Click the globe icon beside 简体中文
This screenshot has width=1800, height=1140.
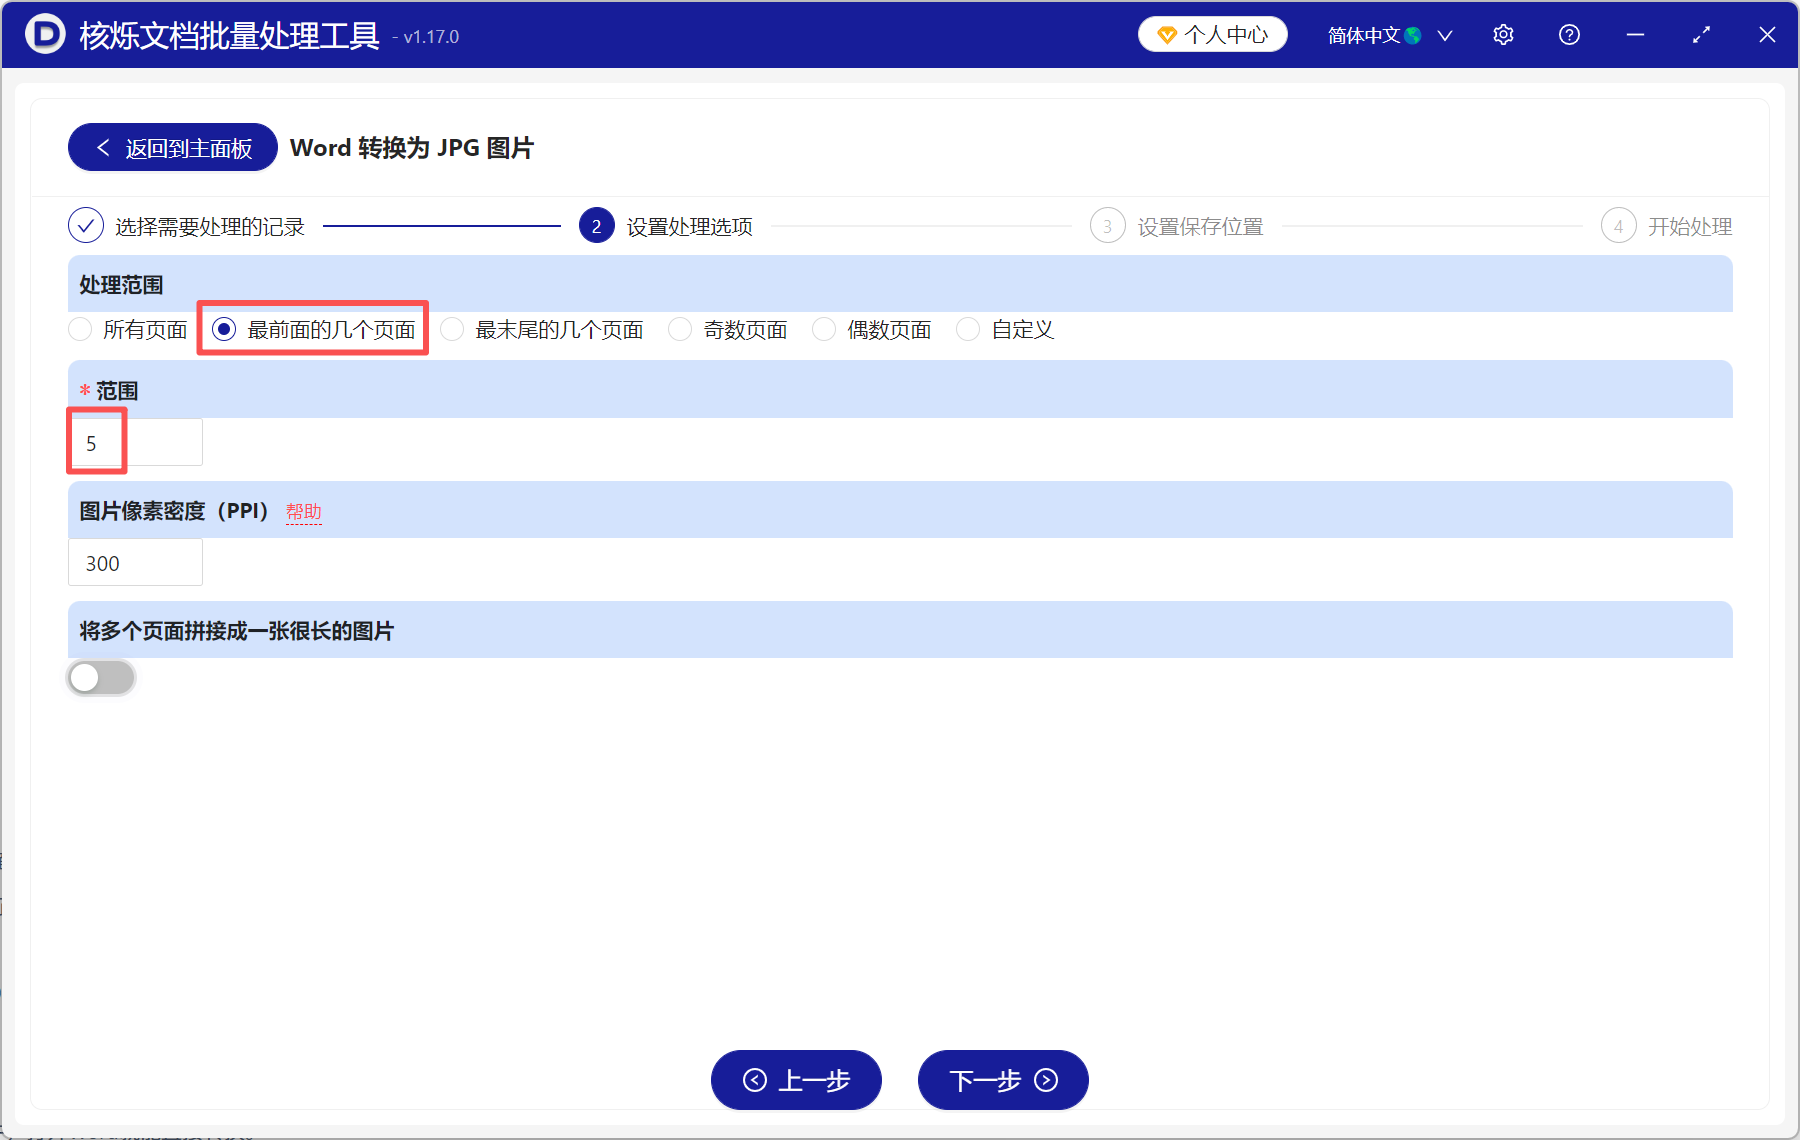tap(1413, 34)
